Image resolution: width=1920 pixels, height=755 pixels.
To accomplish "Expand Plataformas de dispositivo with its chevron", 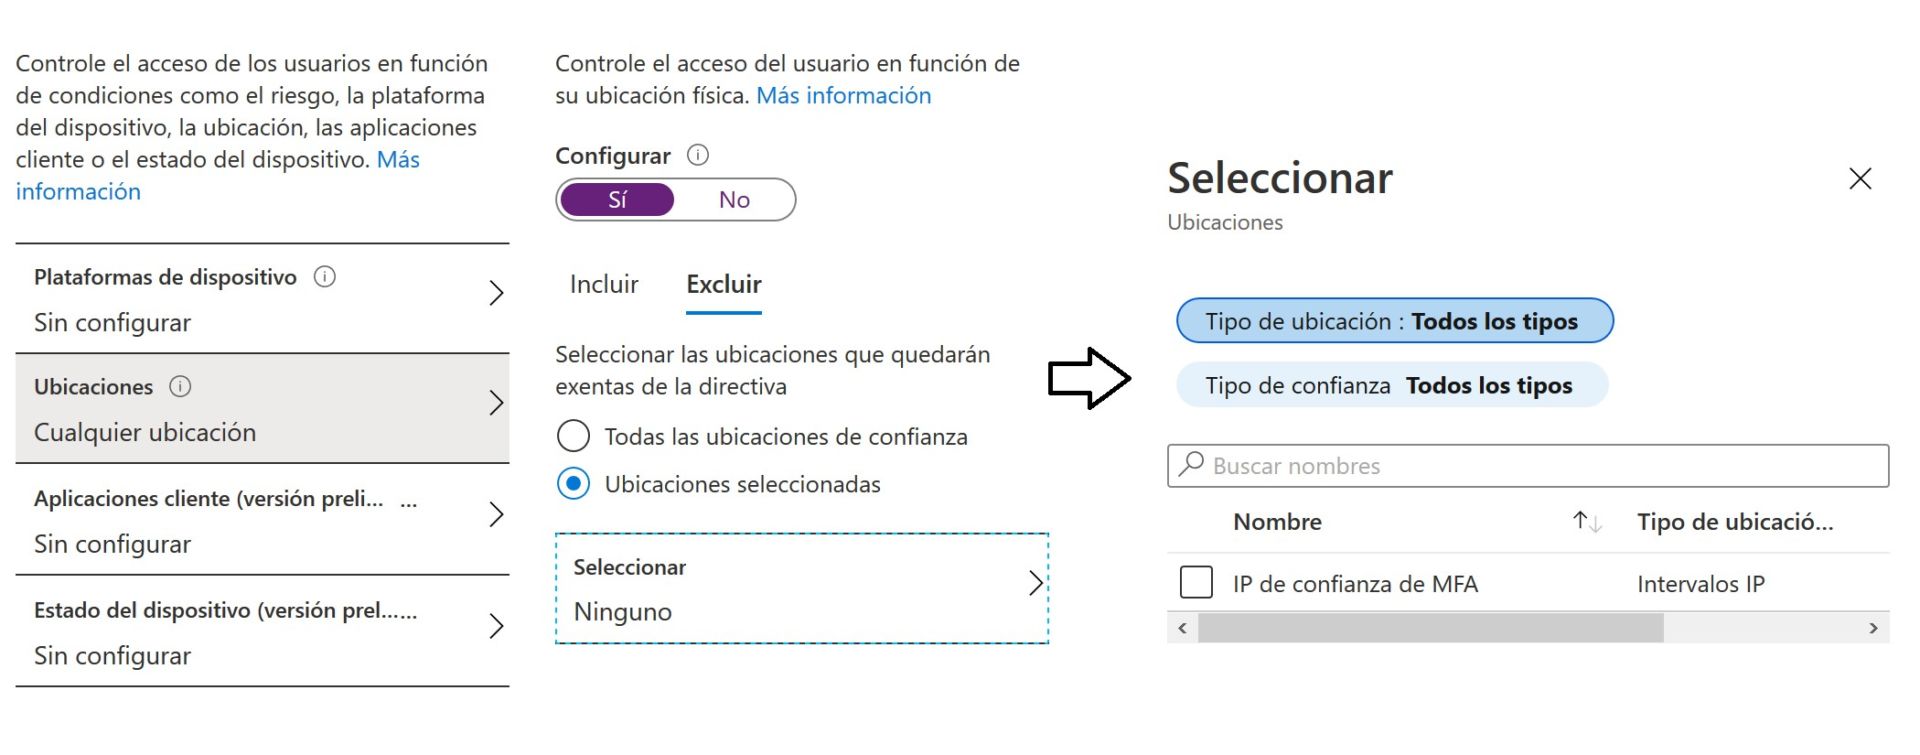I will (497, 292).
